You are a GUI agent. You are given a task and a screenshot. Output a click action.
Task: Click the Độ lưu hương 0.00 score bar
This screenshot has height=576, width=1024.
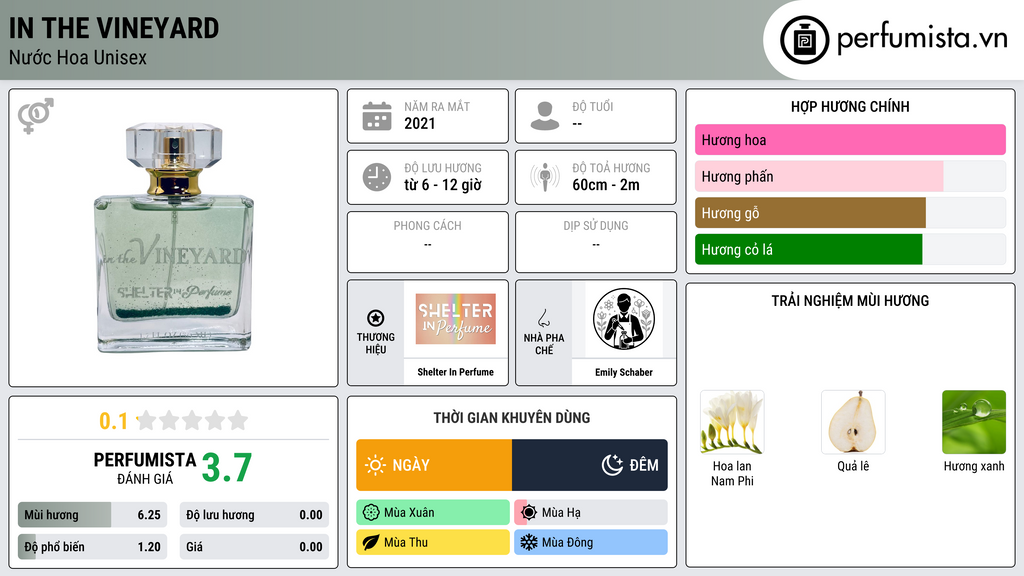point(254,515)
